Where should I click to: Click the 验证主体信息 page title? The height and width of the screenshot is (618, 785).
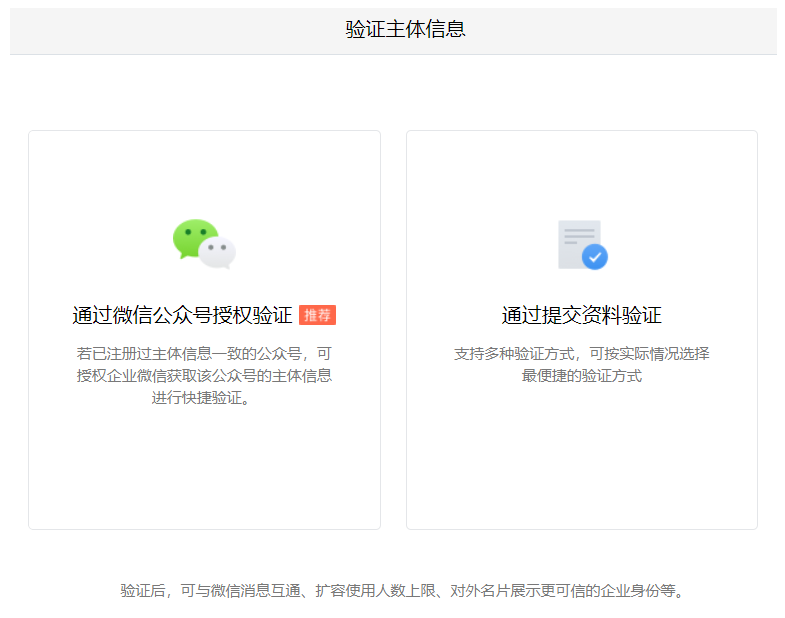coord(405,29)
